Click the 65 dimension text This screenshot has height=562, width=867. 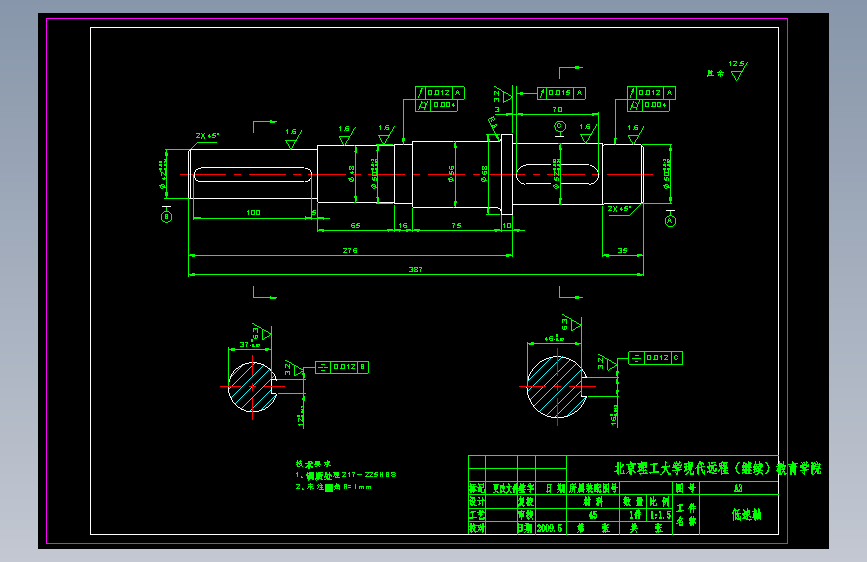point(356,226)
